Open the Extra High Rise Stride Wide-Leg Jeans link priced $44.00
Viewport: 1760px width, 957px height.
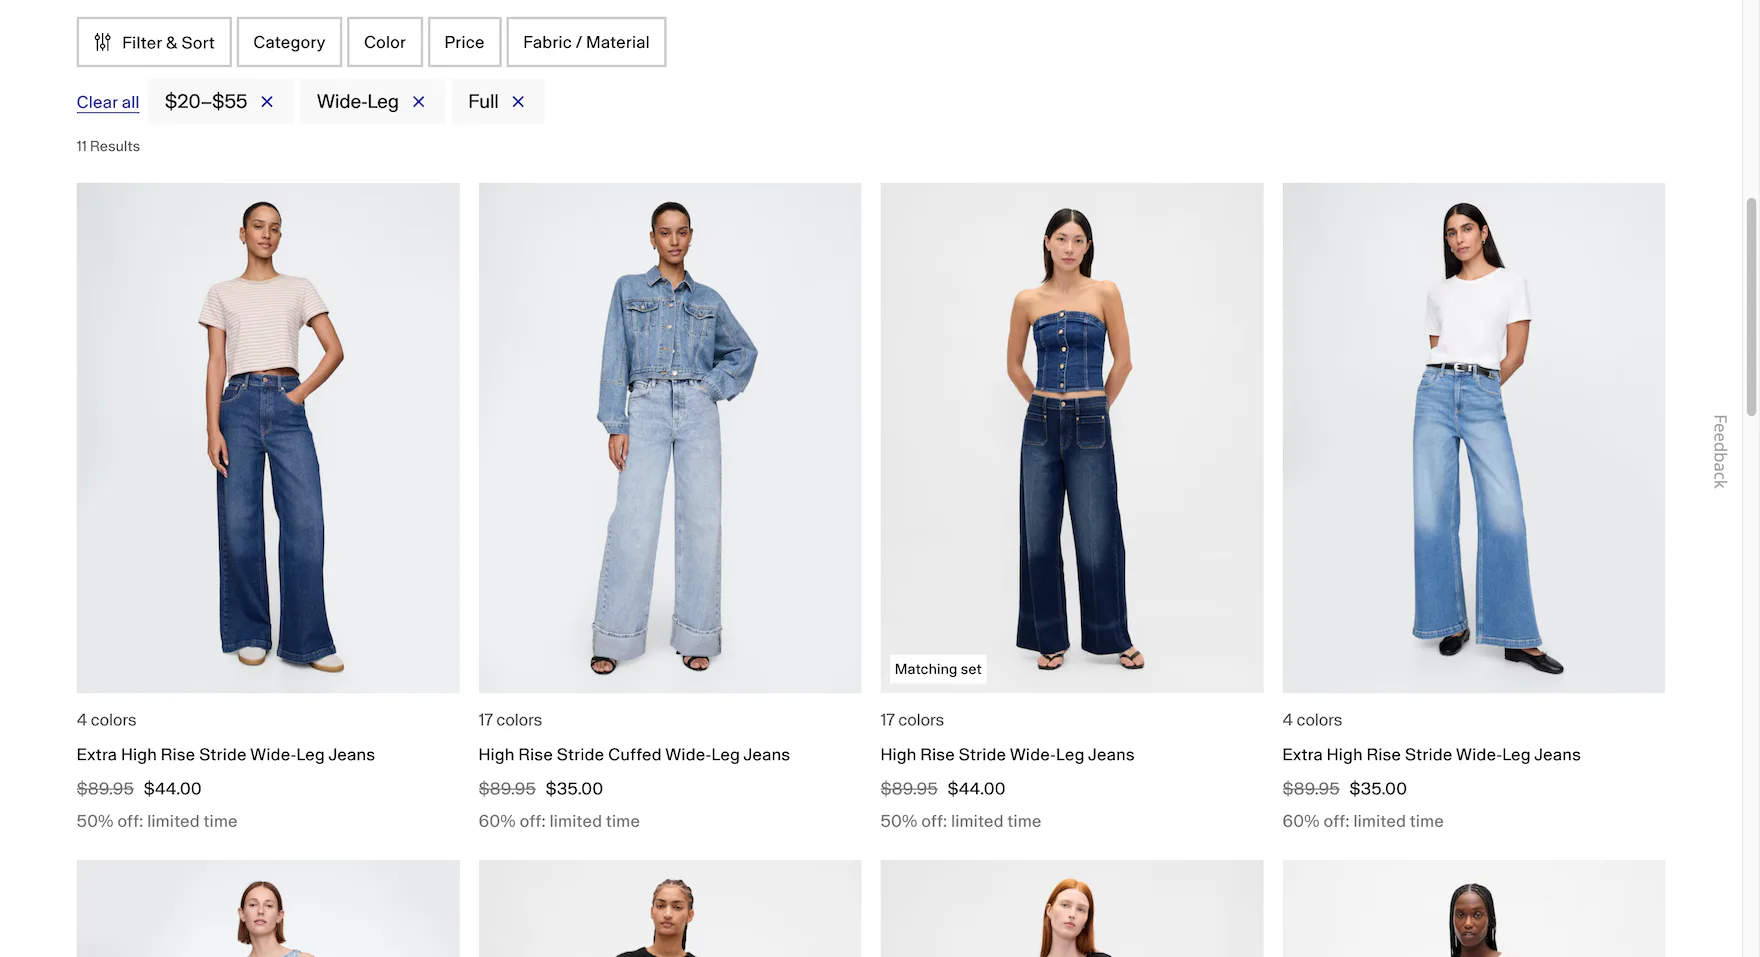click(226, 755)
